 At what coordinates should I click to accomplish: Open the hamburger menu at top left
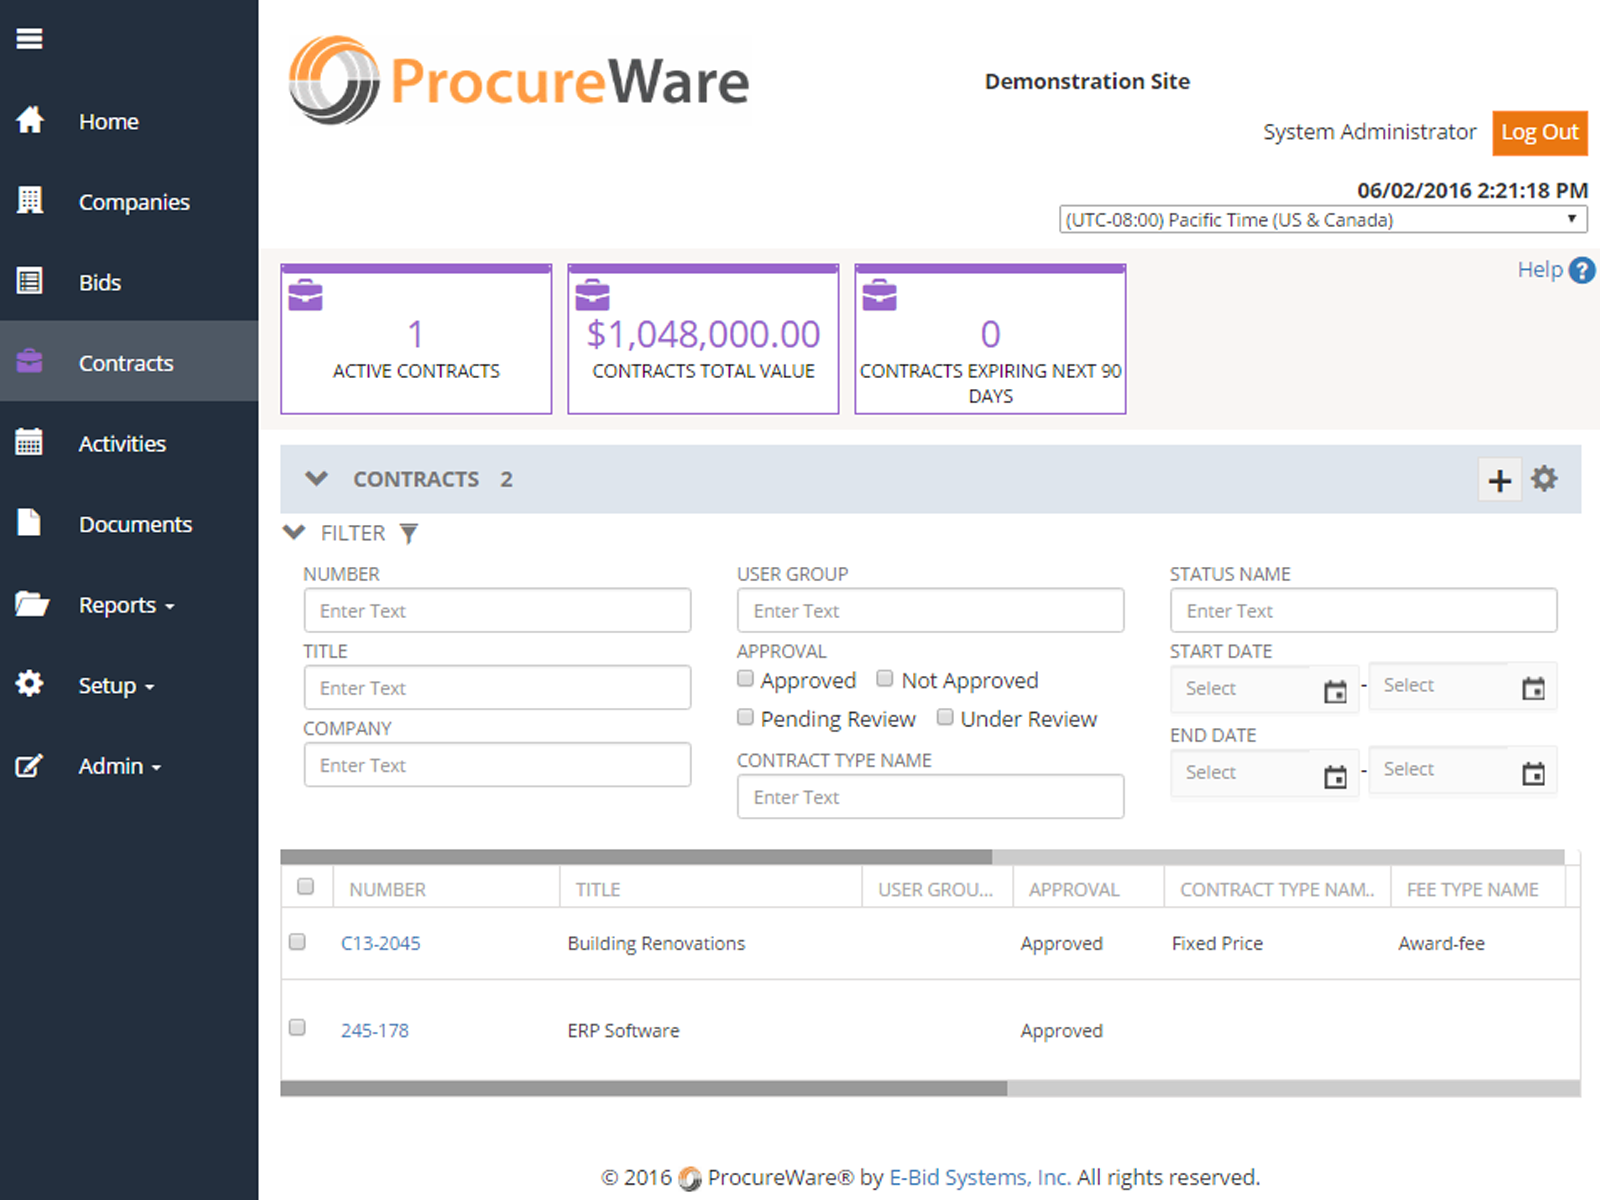29,38
